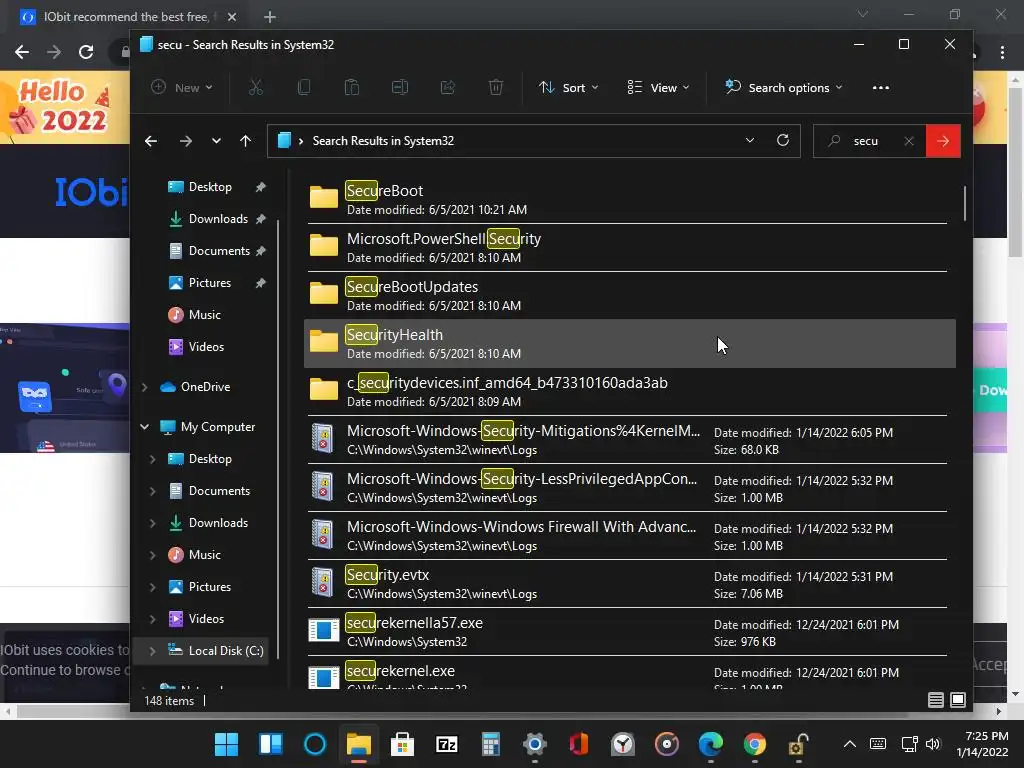Click the volume icon in system tray

(x=933, y=744)
